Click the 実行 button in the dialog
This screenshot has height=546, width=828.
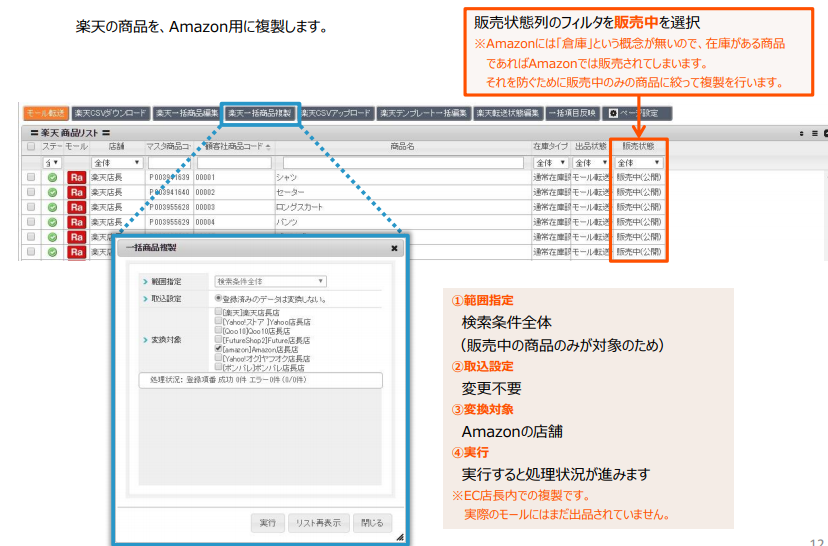click(x=268, y=523)
